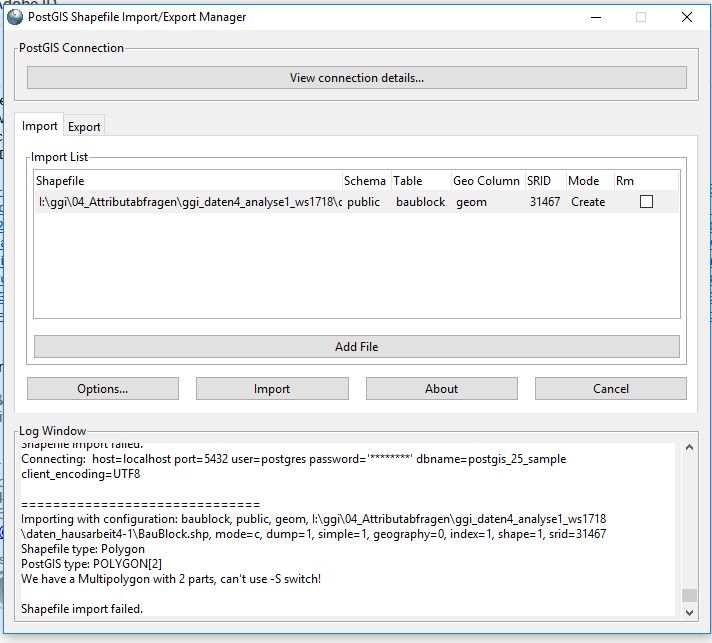712x643 pixels.
Task: Click Add File button
Action: [x=356, y=346]
